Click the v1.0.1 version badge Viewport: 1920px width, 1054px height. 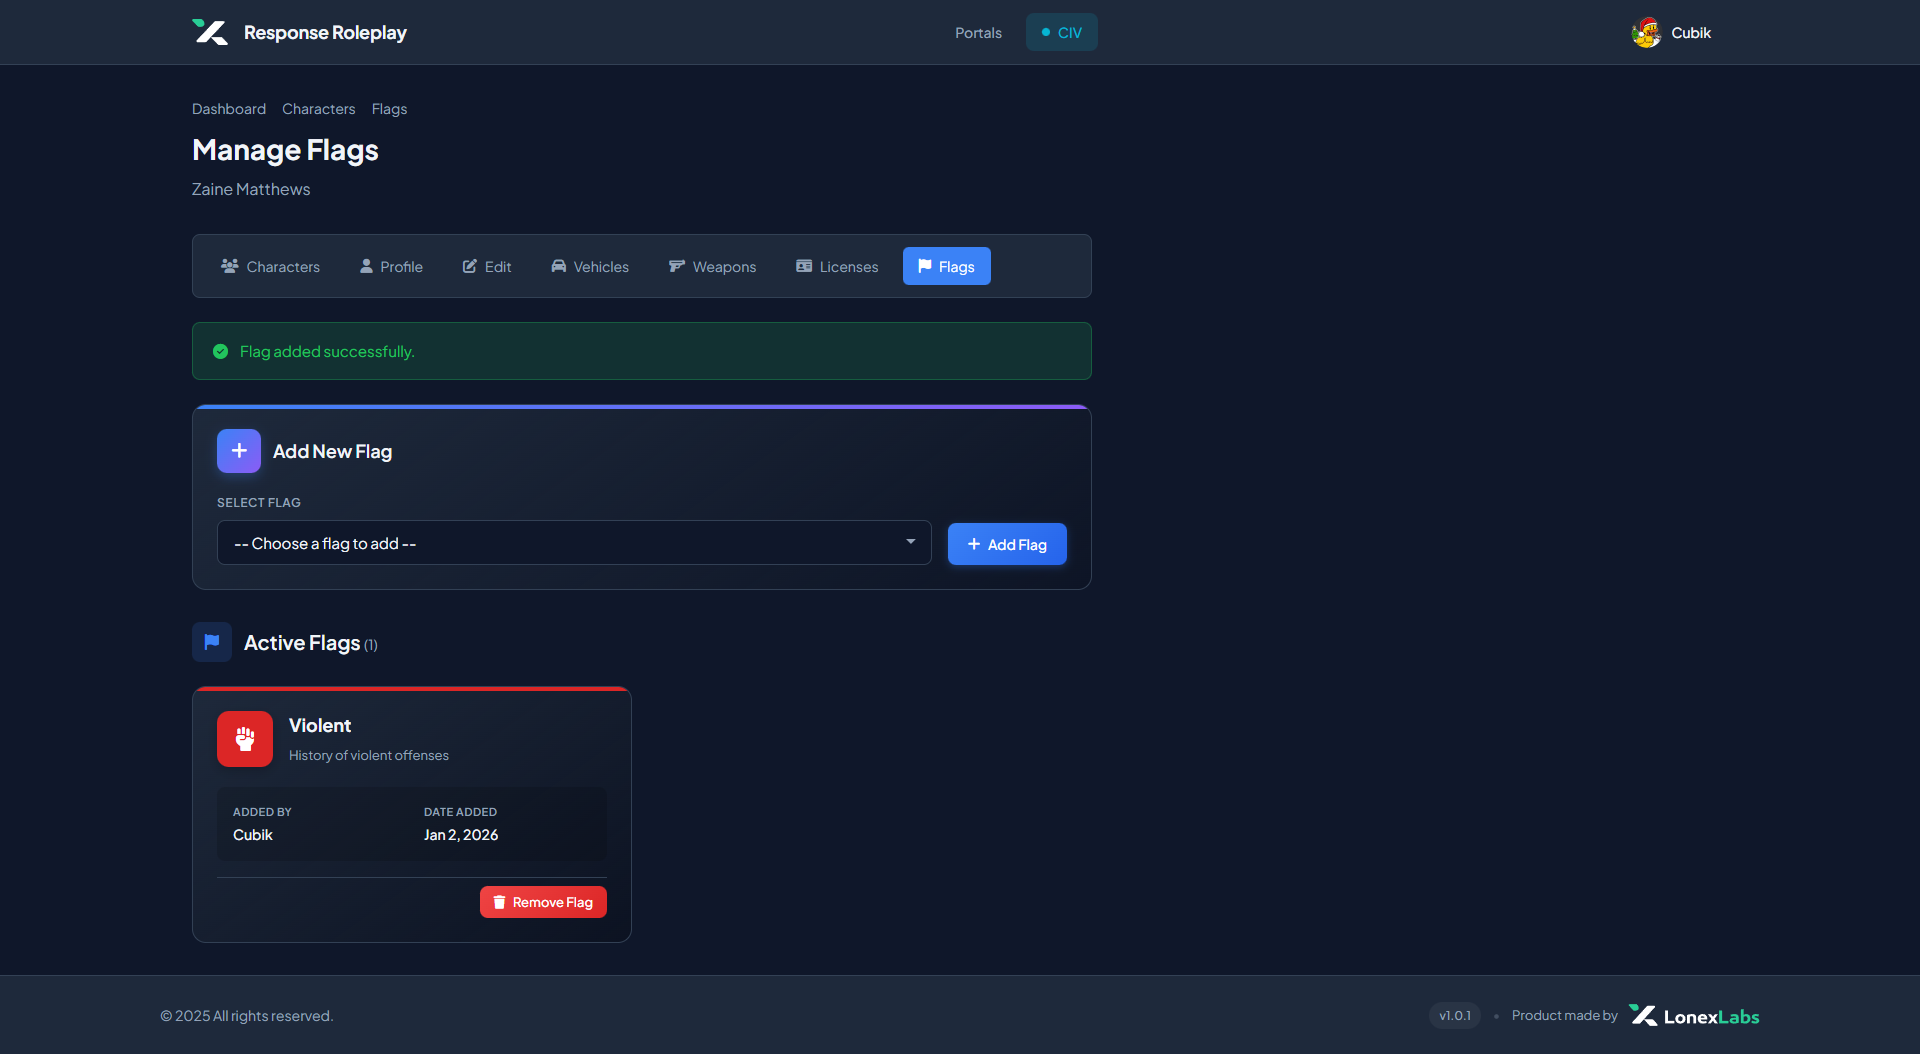coord(1455,1016)
